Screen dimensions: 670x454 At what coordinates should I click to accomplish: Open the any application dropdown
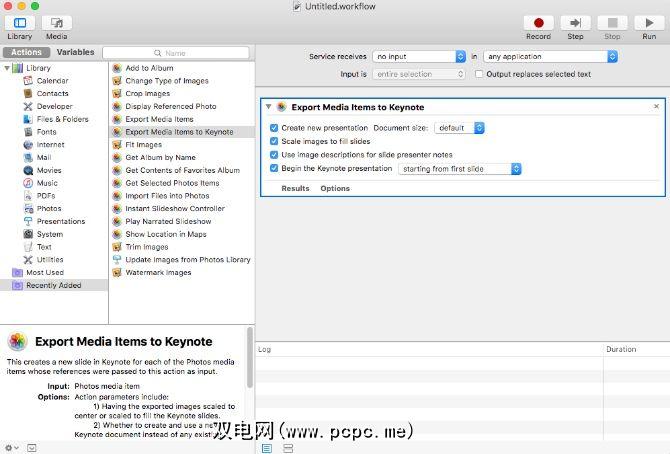click(x=550, y=56)
